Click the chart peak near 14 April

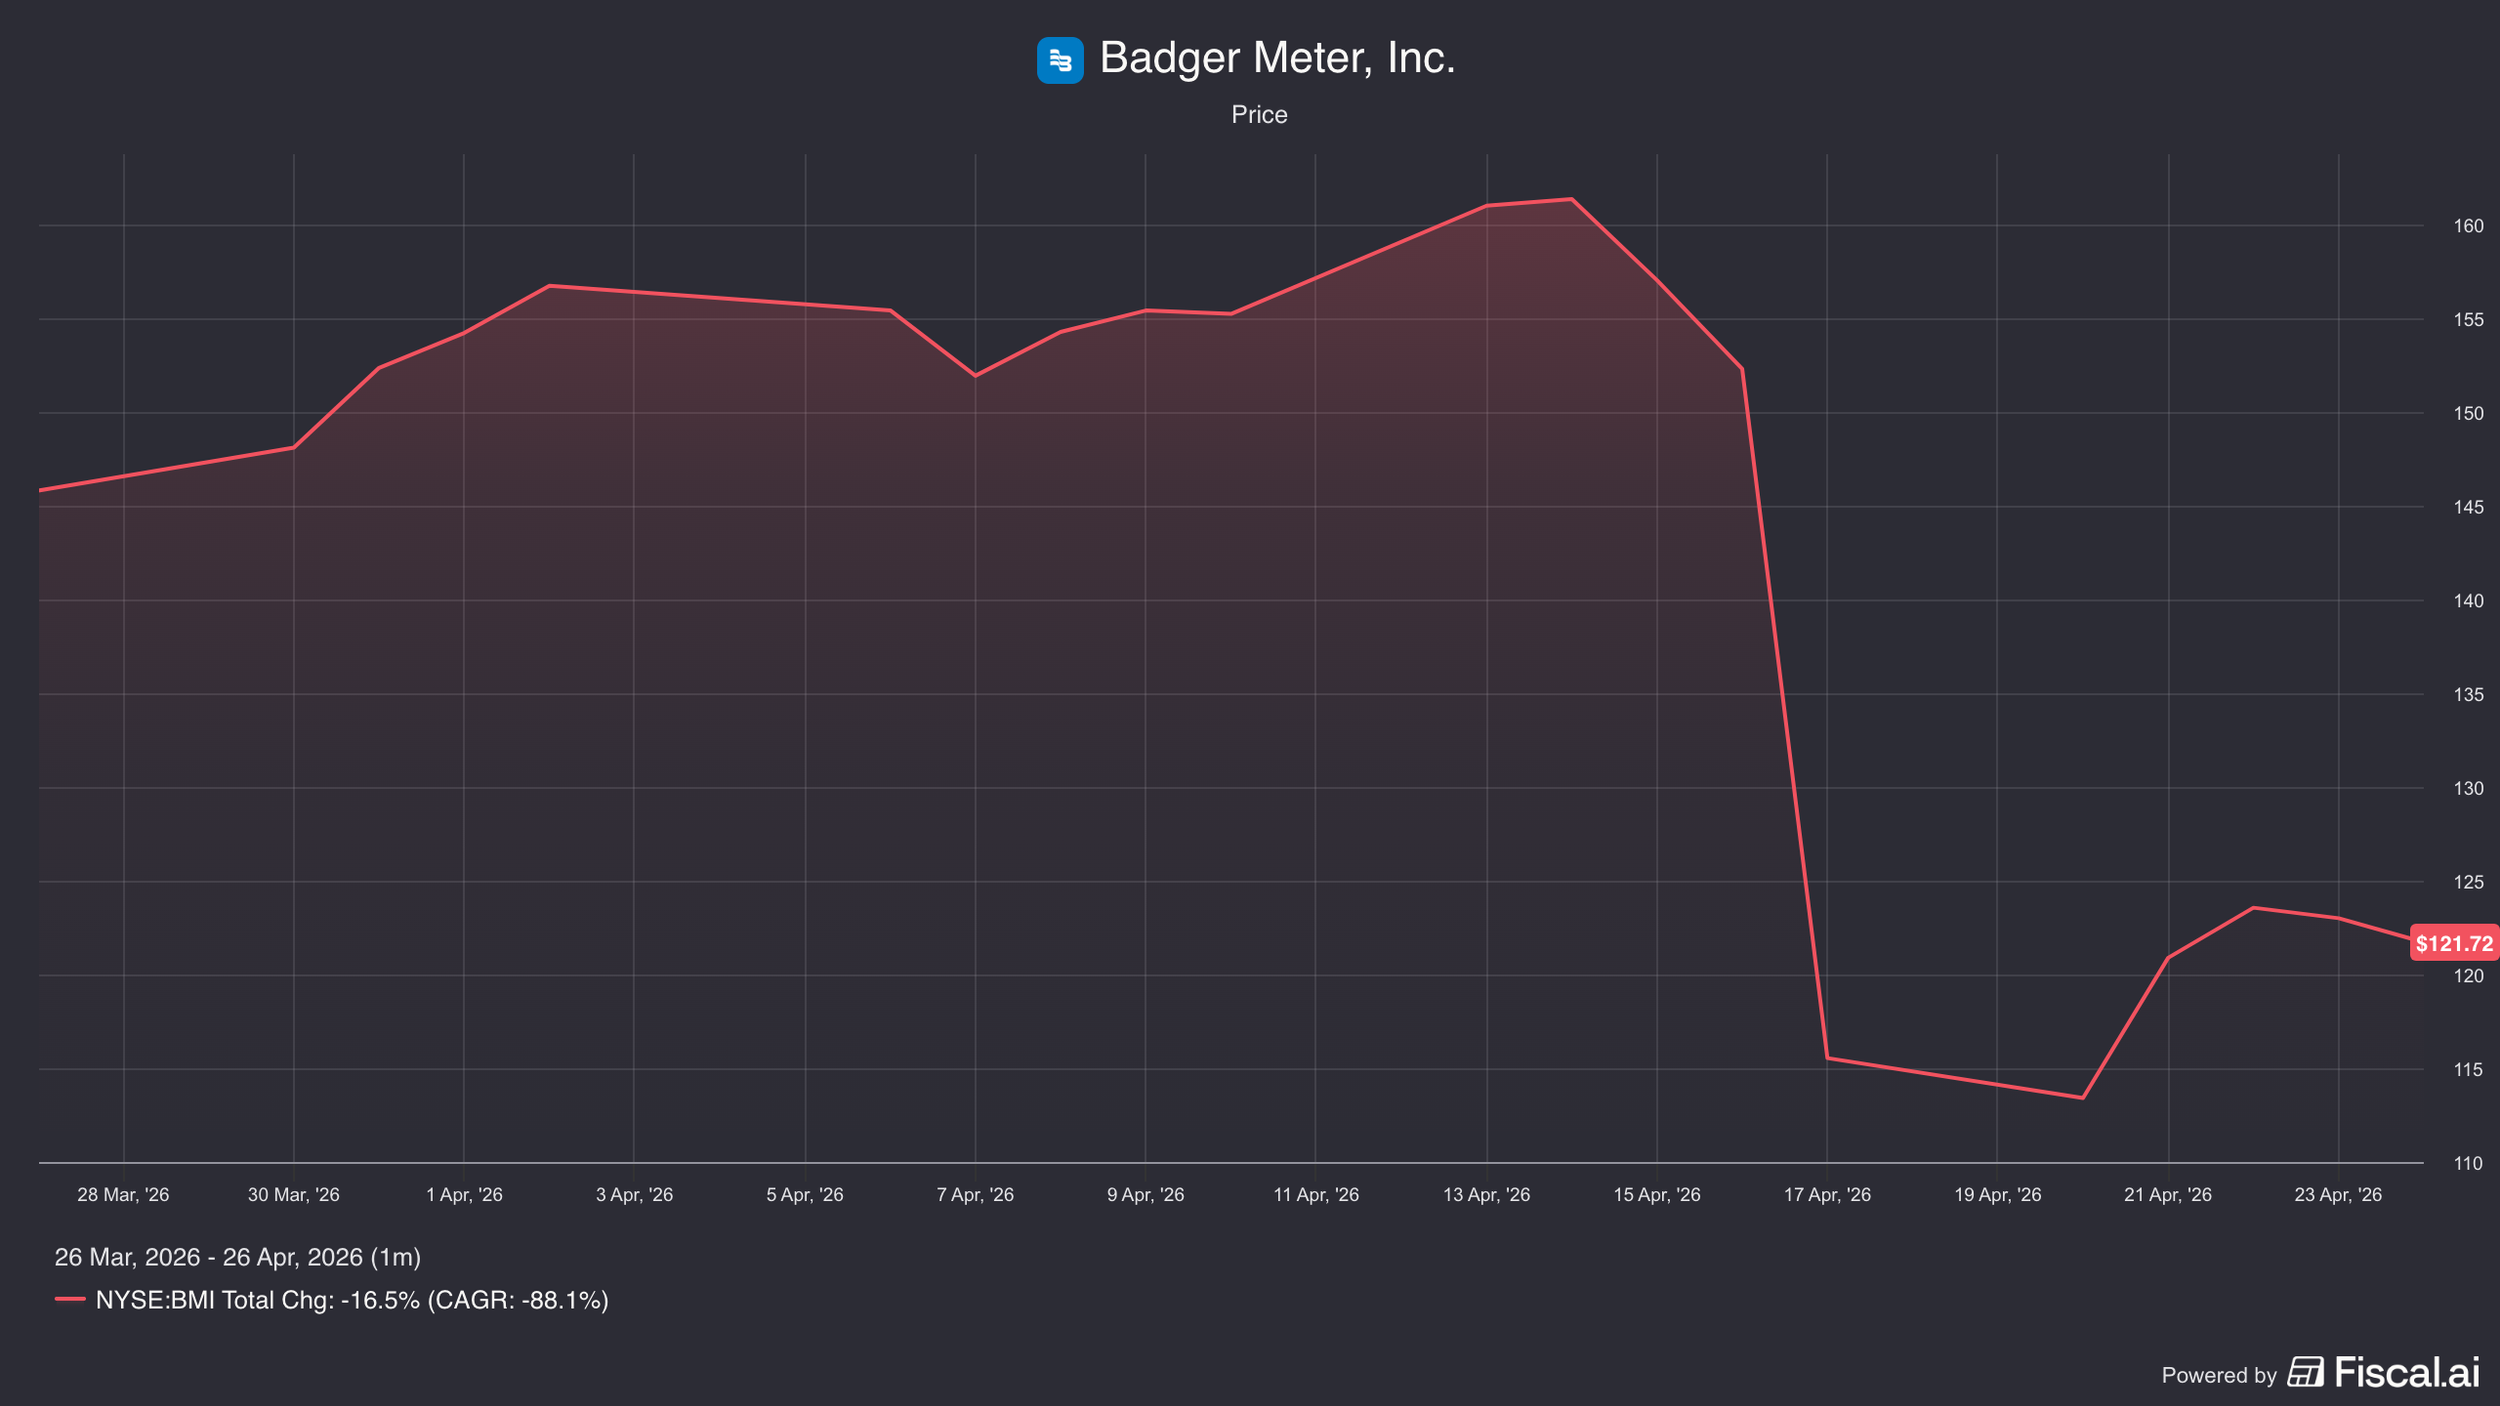click(1571, 199)
